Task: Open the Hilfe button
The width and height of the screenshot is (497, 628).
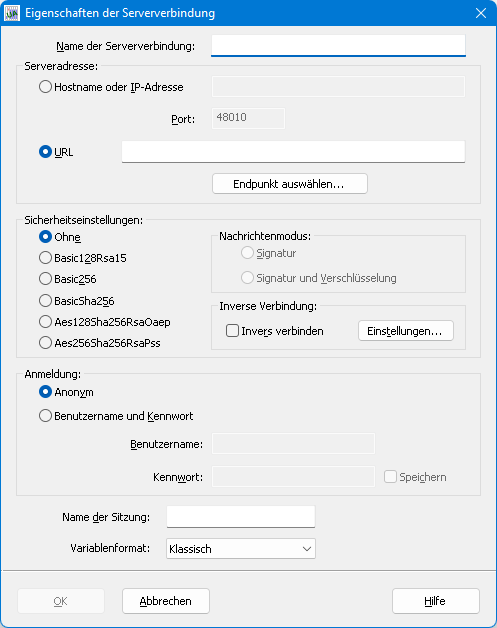Action: [x=436, y=601]
